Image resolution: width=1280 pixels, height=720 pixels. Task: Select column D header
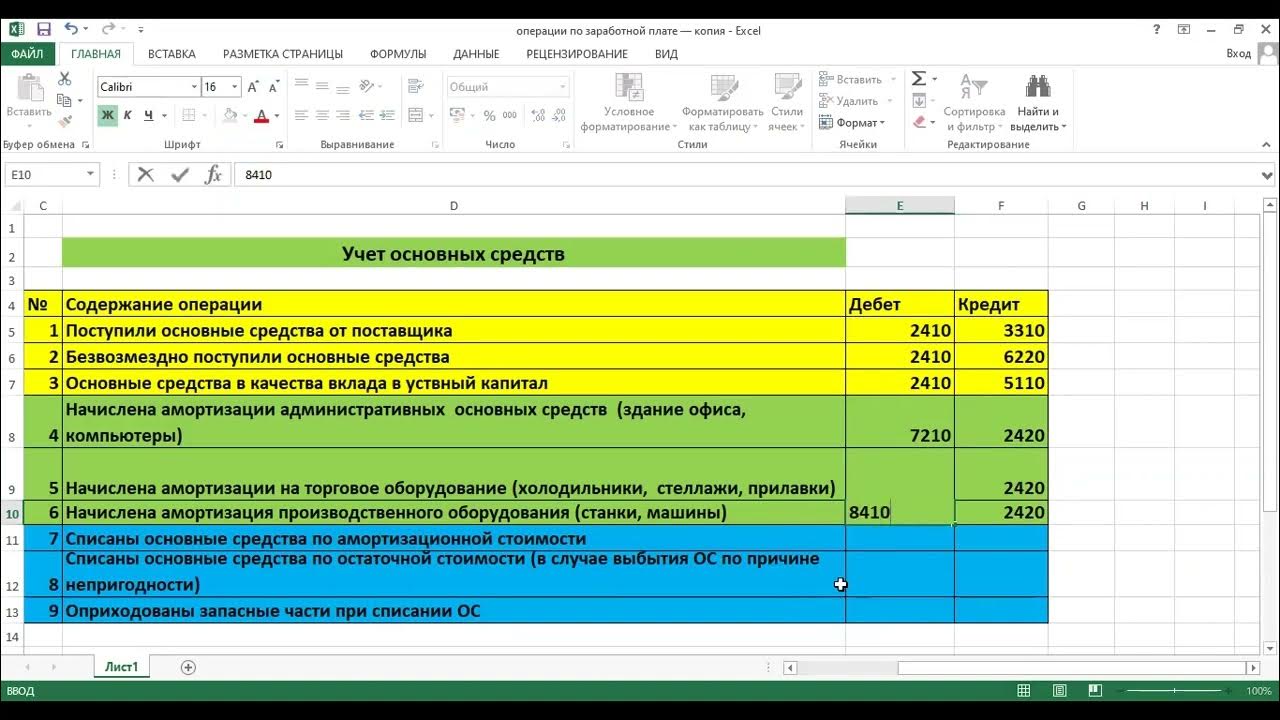click(x=454, y=206)
